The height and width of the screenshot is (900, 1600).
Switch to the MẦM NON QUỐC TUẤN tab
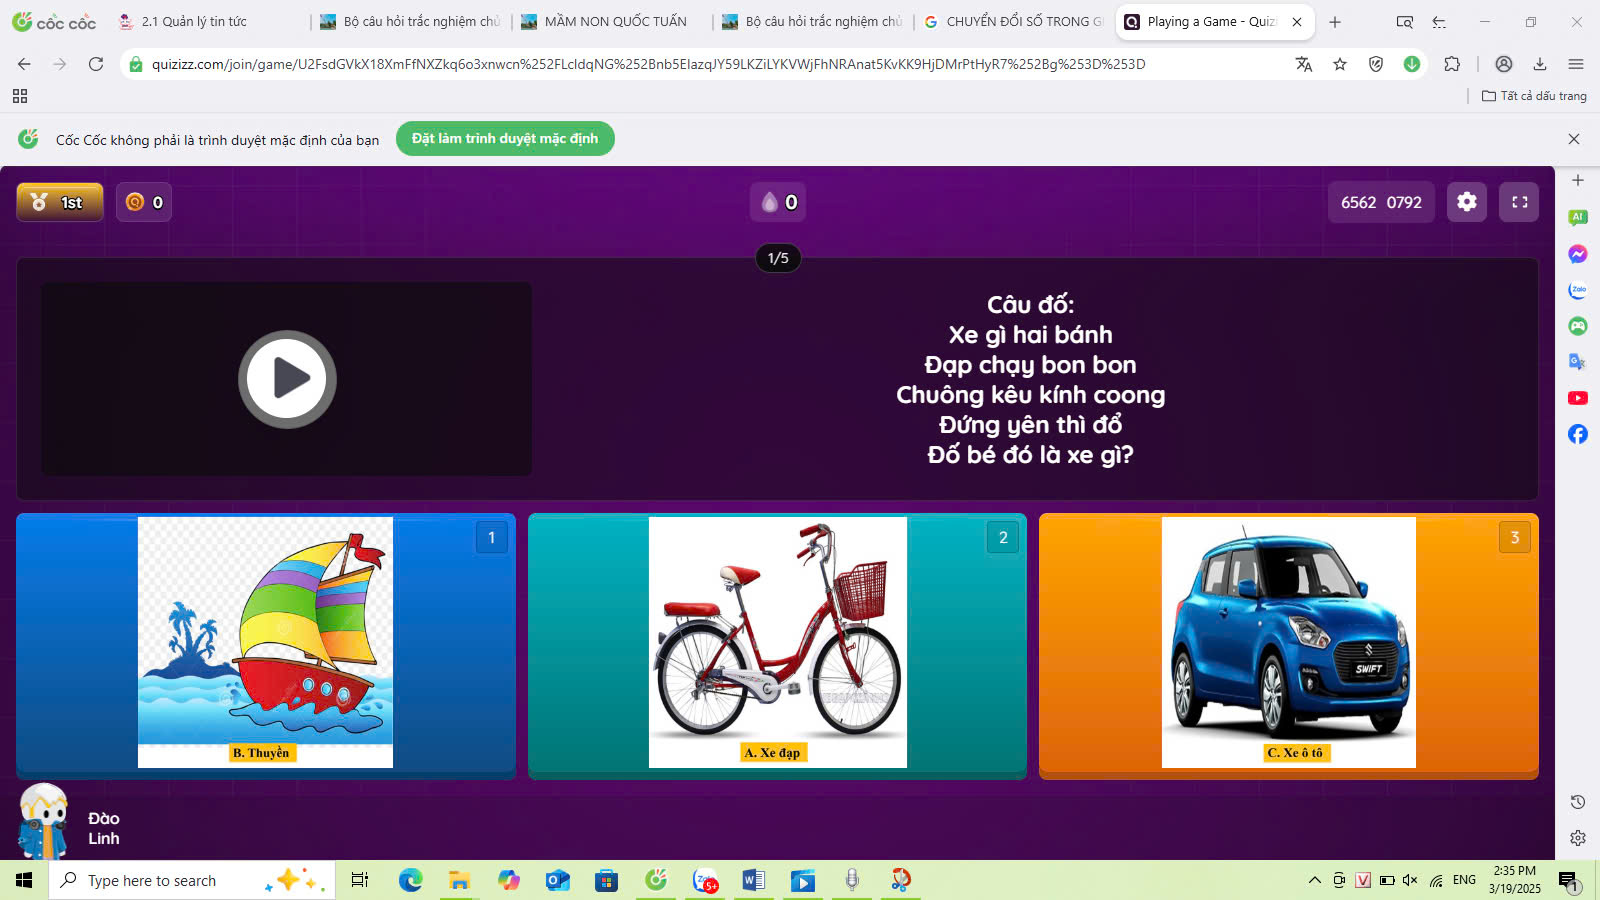pos(614,21)
